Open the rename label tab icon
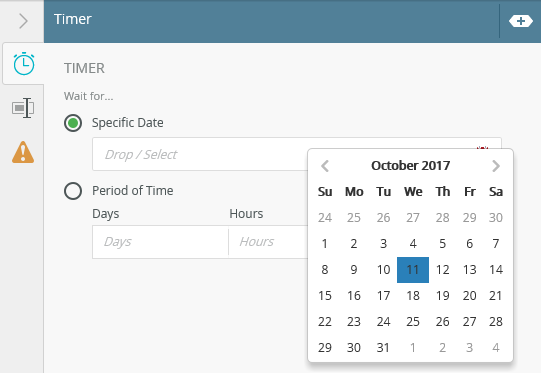 click(x=23, y=108)
